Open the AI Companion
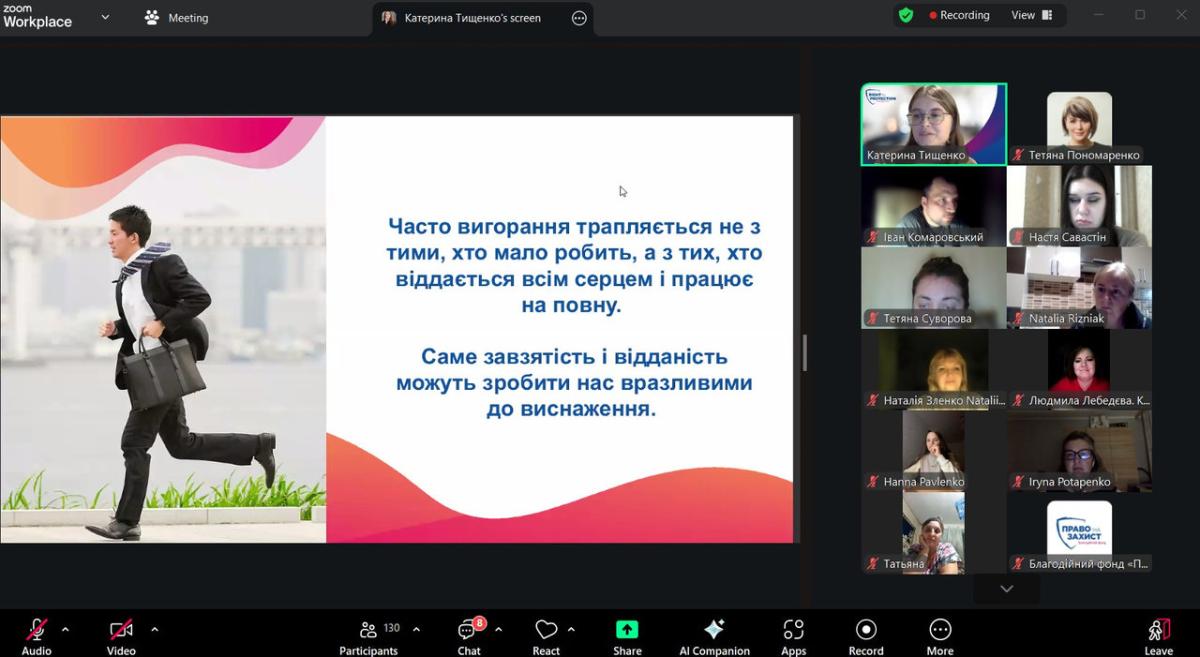The image size is (1200, 657). click(x=714, y=636)
